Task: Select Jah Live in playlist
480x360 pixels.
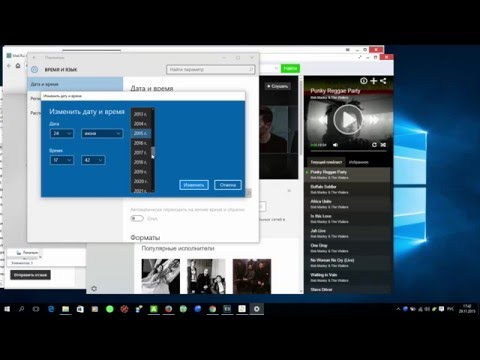Action: click(x=347, y=233)
